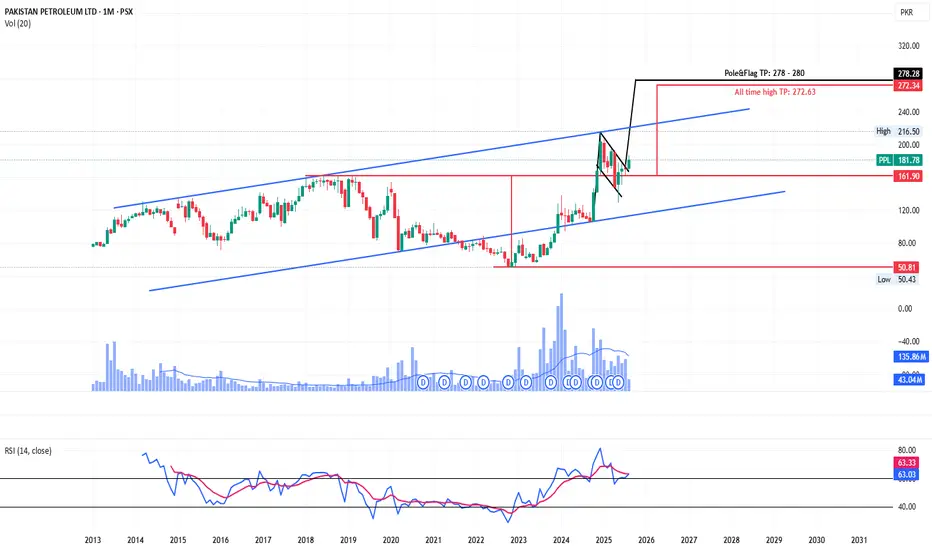Click the 43.04M volume label
This screenshot has height=550, width=932.
(909, 379)
